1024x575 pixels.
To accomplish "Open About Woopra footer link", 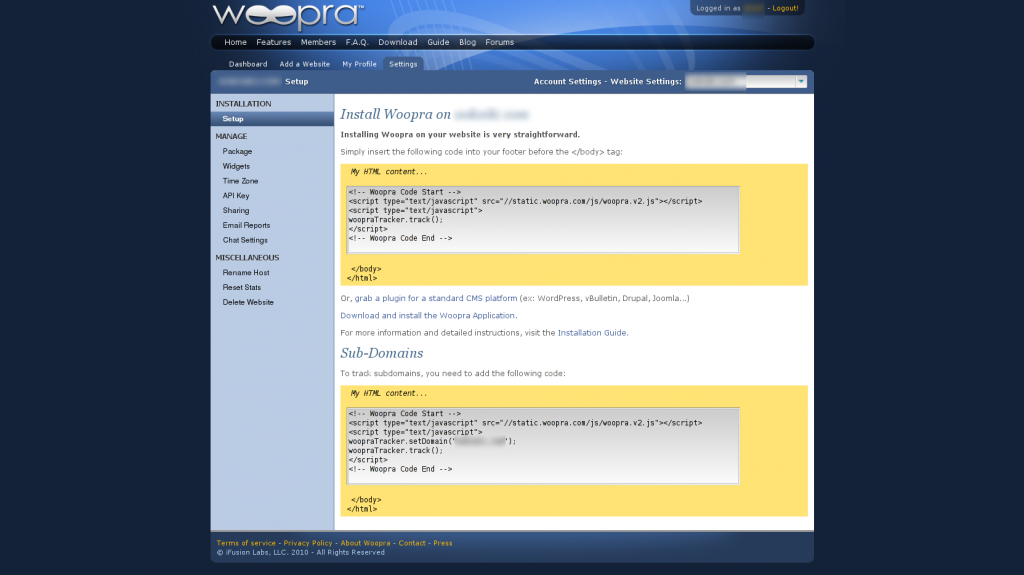I will [x=365, y=543].
